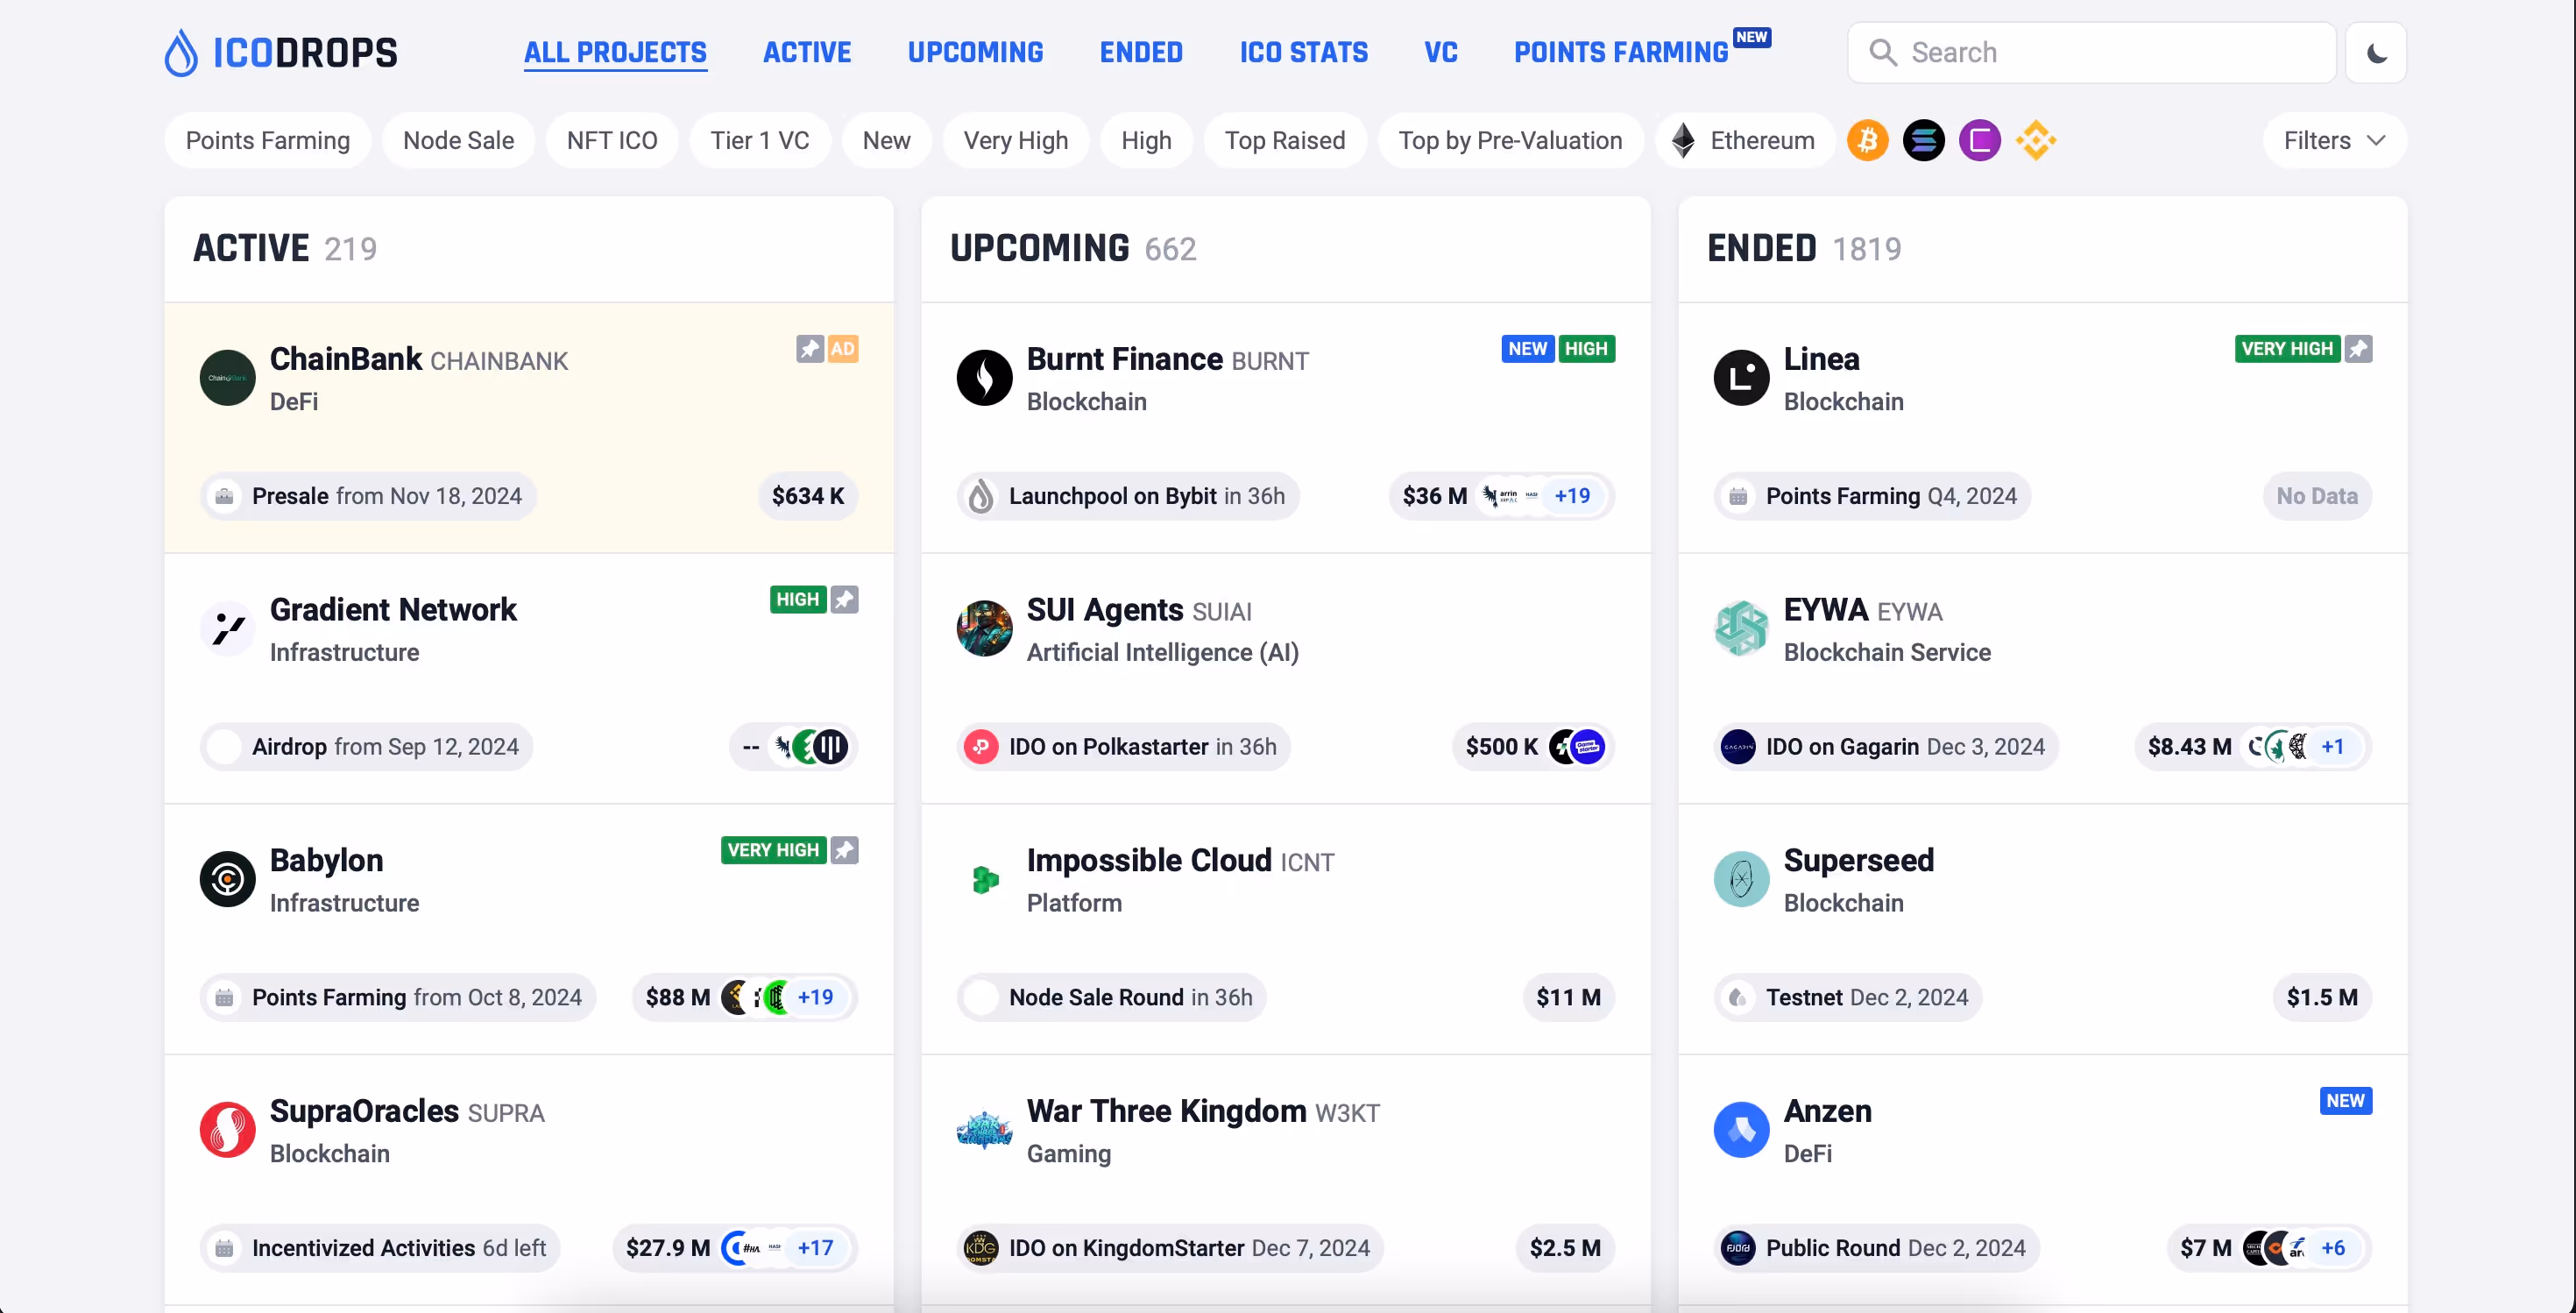This screenshot has width=2576, height=1313.
Task: Filter by Bitcoin chain icon
Action: pyautogui.click(x=1867, y=140)
